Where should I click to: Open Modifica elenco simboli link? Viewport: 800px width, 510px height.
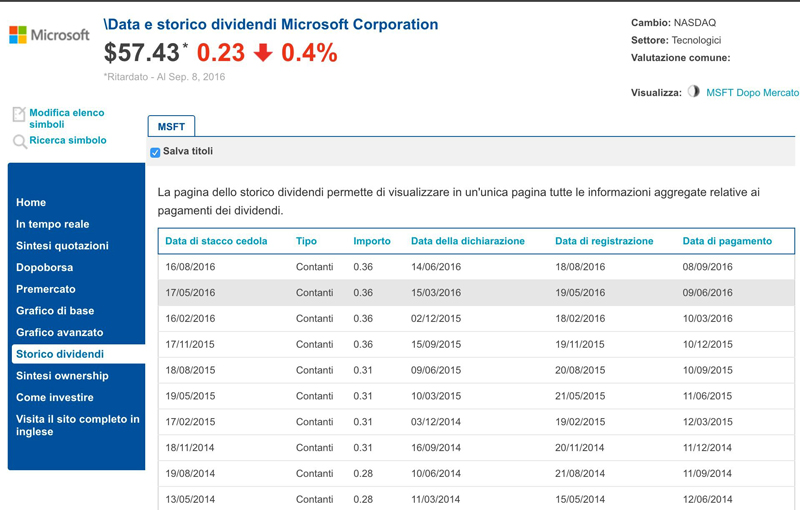[x=67, y=118]
